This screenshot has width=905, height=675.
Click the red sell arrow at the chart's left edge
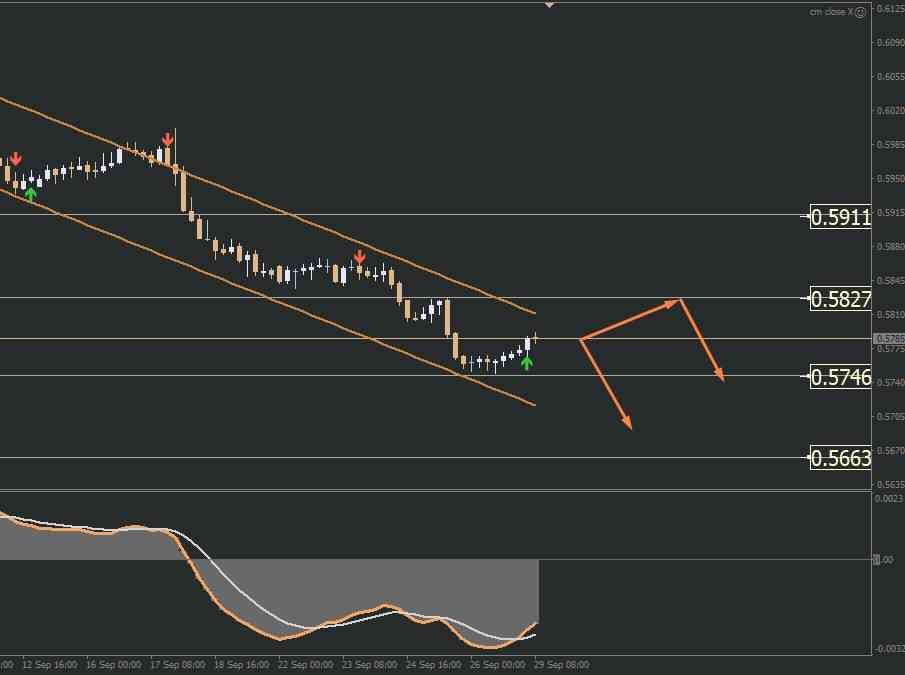(x=16, y=159)
